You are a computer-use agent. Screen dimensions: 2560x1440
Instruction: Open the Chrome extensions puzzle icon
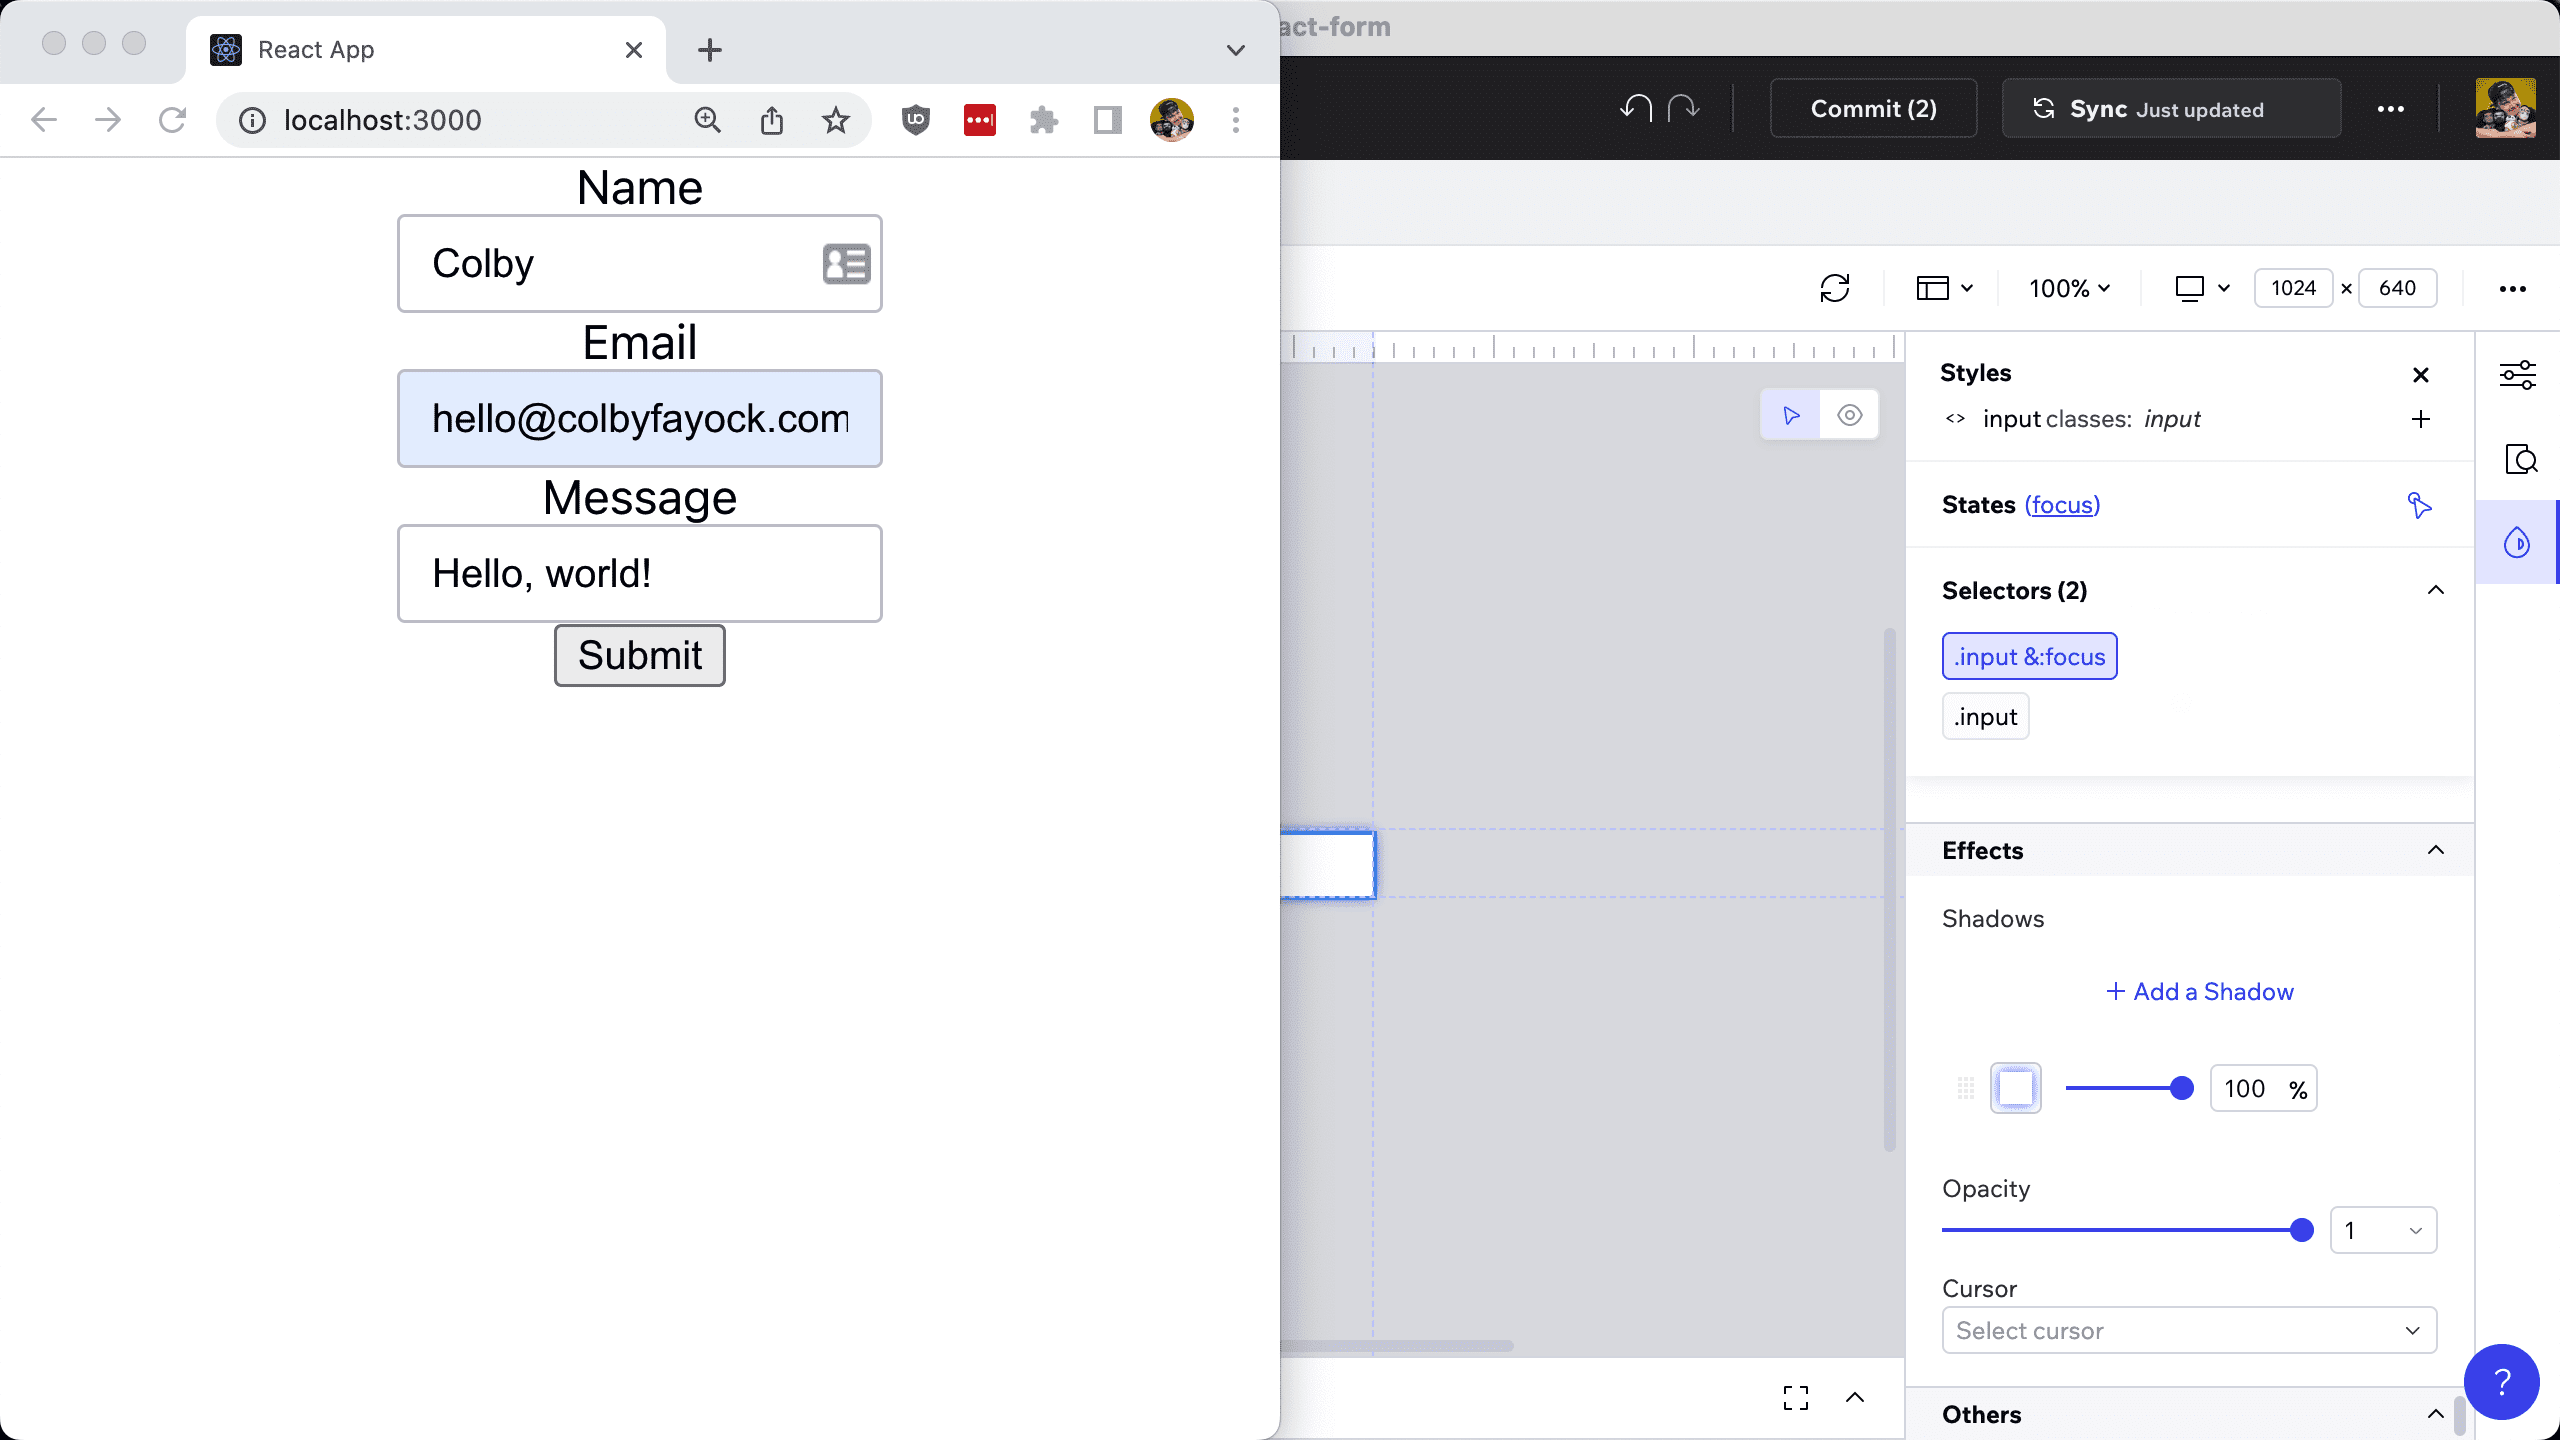pyautogui.click(x=1043, y=120)
